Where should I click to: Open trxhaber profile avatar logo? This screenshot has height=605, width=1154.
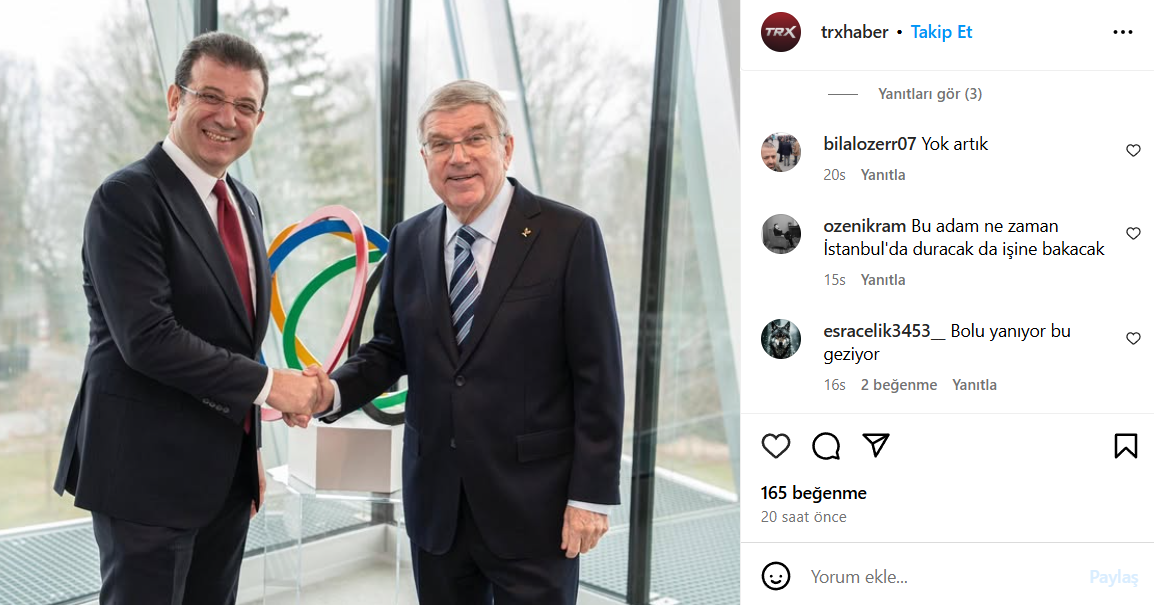coord(781,32)
